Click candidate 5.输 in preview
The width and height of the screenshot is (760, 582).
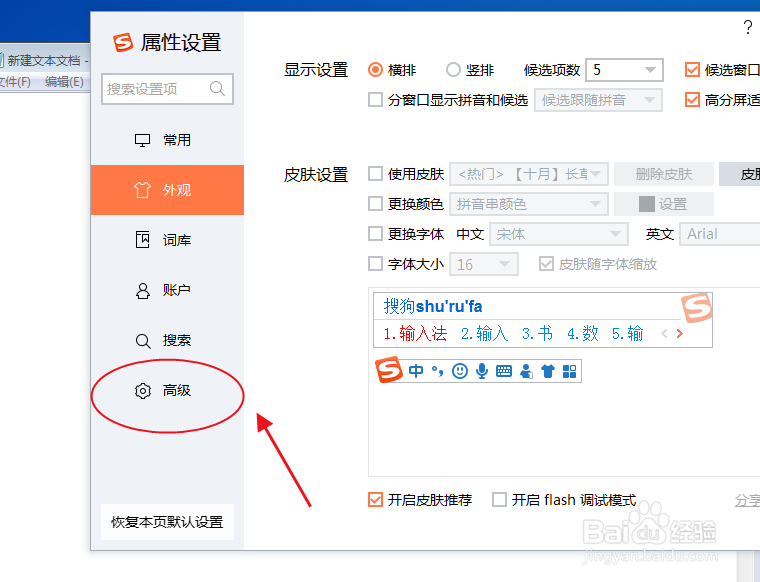[627, 333]
